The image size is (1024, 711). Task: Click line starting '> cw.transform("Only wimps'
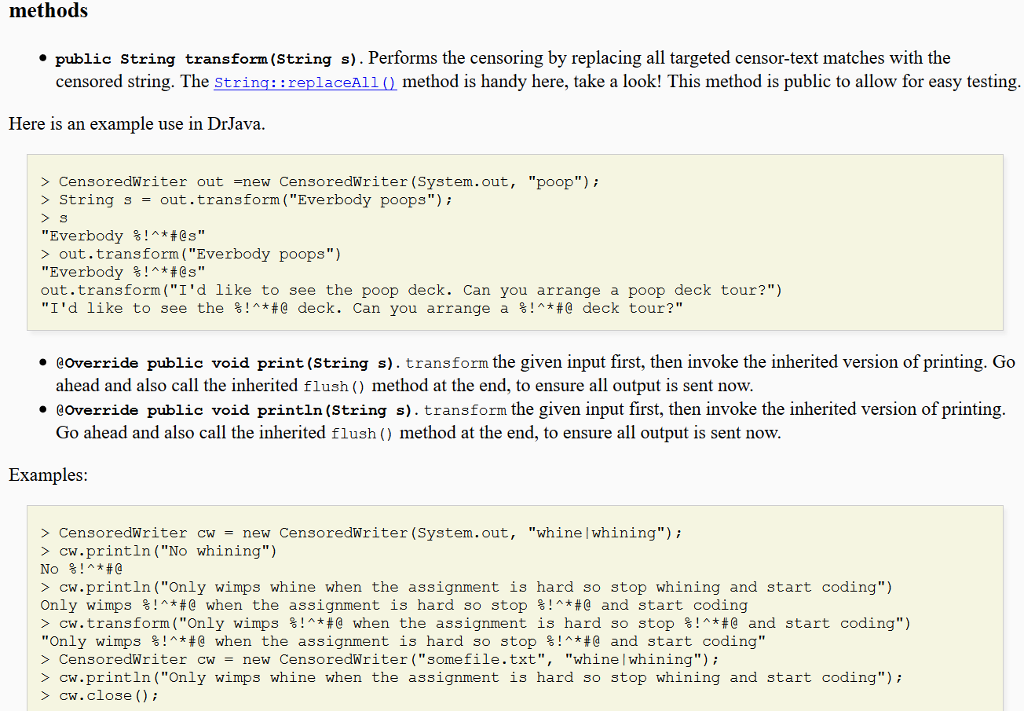[x=475, y=624]
